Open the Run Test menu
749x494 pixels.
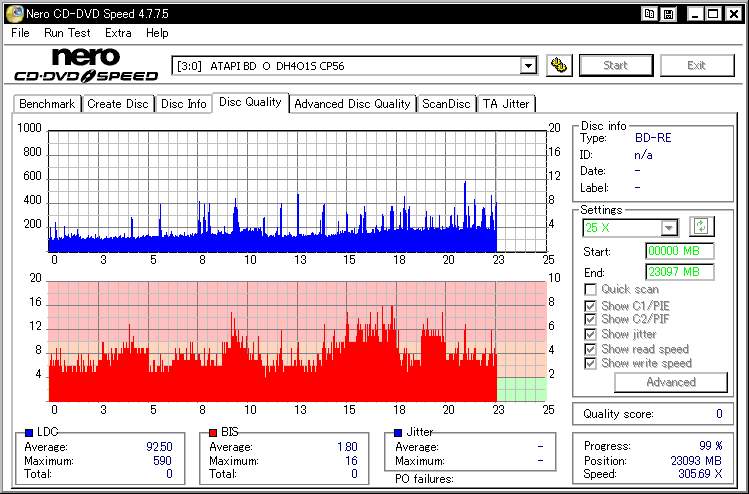[67, 33]
